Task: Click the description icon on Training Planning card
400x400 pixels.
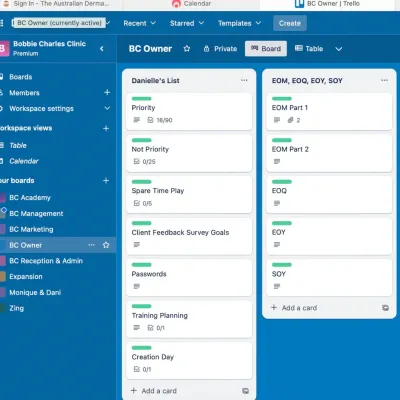Action: [x=137, y=328]
